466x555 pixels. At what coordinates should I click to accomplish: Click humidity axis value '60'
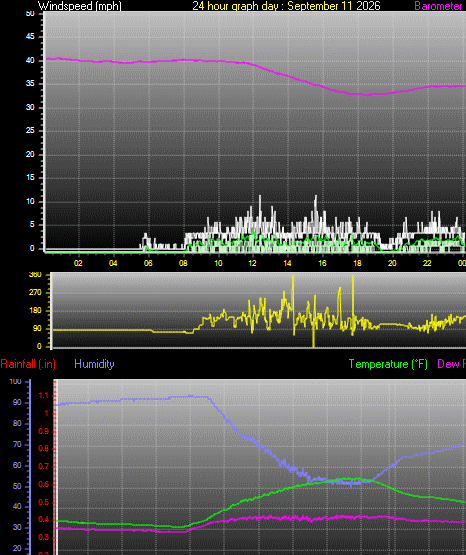[x=17, y=465]
